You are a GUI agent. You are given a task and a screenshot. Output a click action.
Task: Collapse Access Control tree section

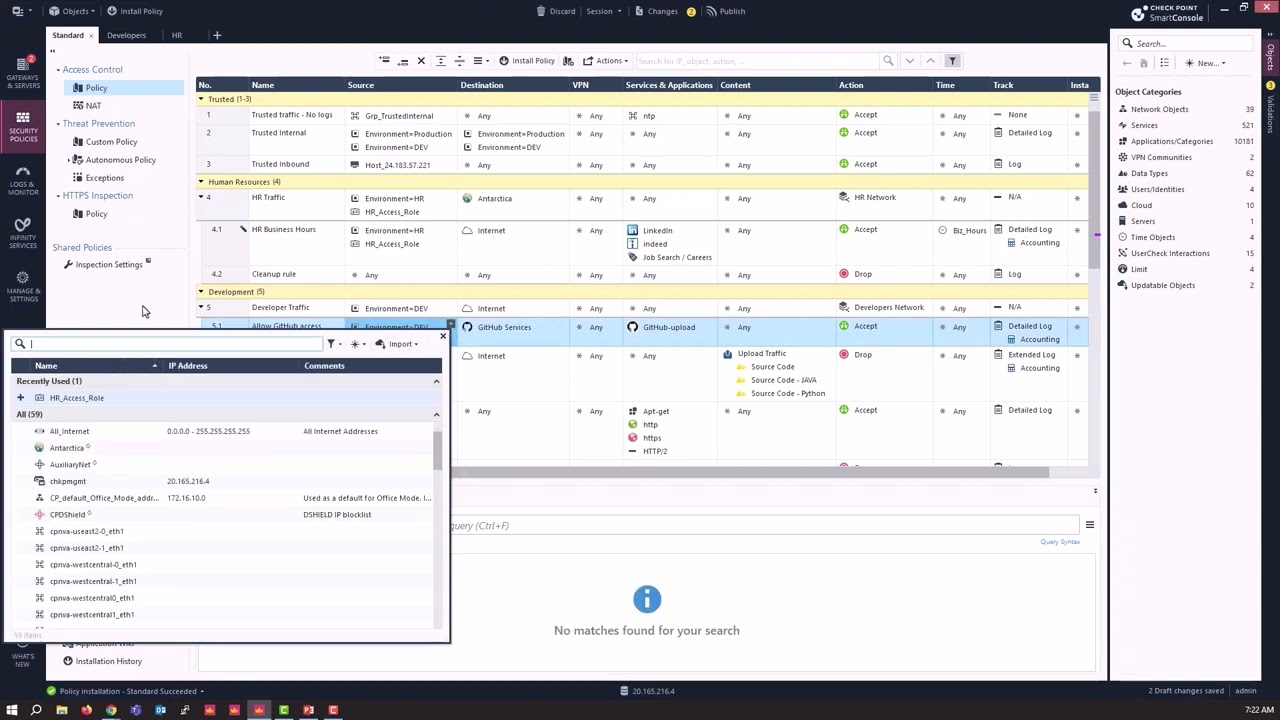coord(58,70)
